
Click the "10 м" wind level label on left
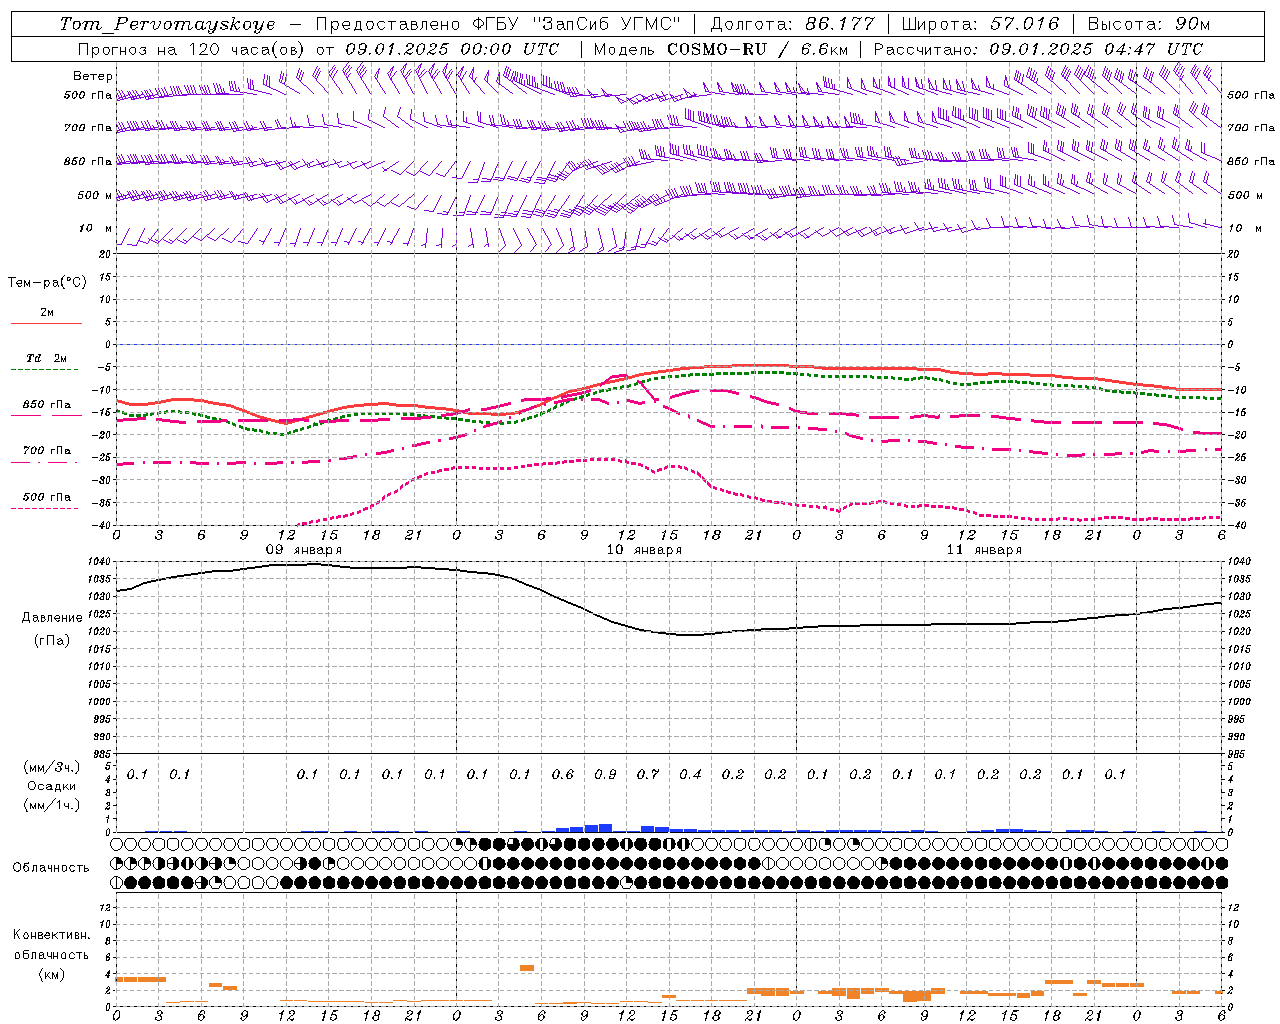[x=96, y=228]
